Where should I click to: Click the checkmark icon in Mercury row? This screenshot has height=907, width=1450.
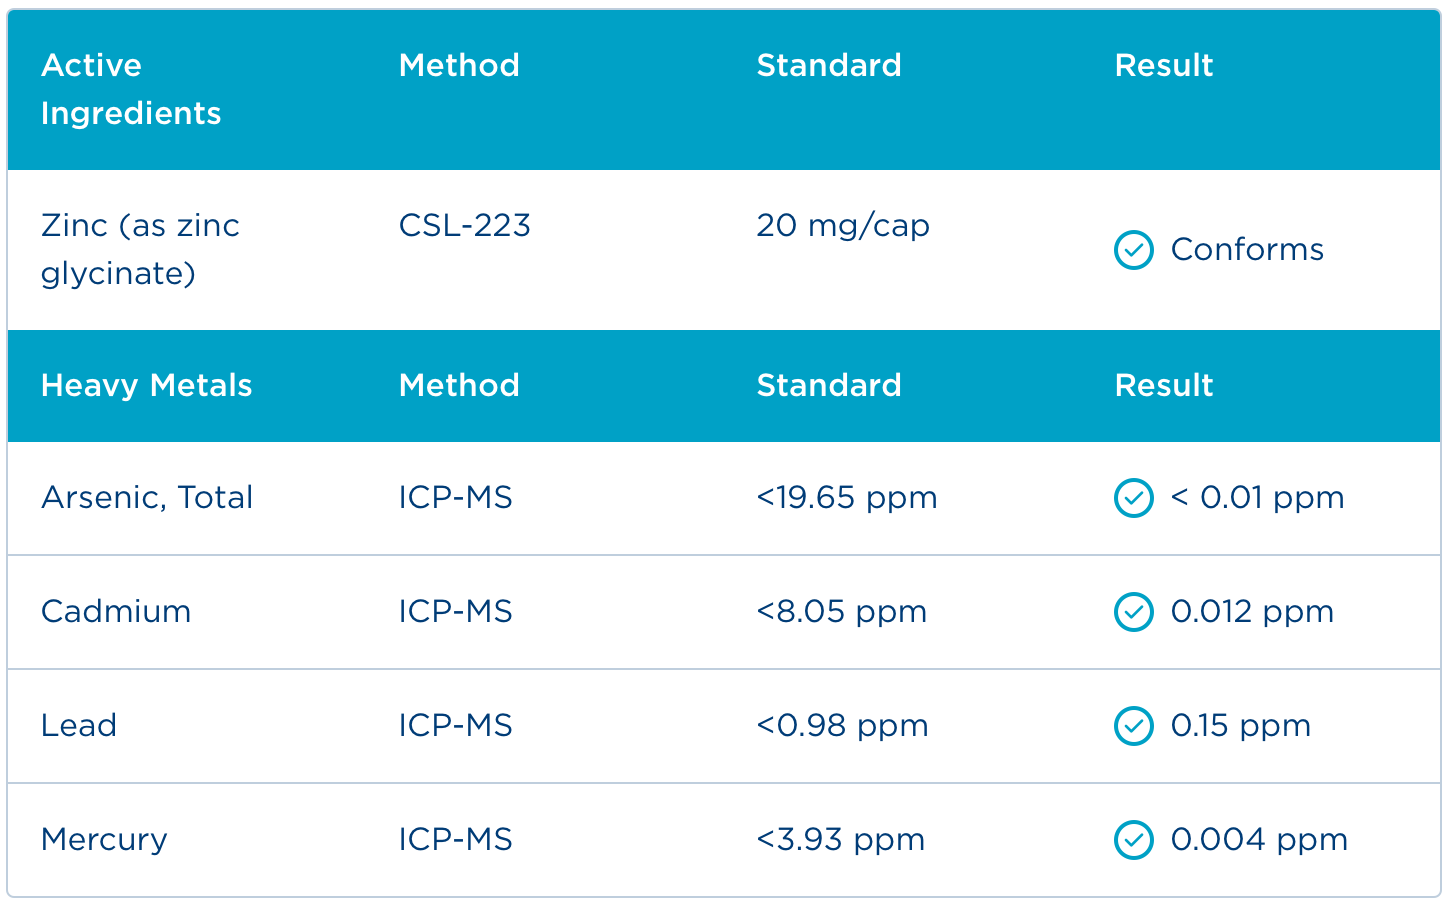tap(1133, 840)
